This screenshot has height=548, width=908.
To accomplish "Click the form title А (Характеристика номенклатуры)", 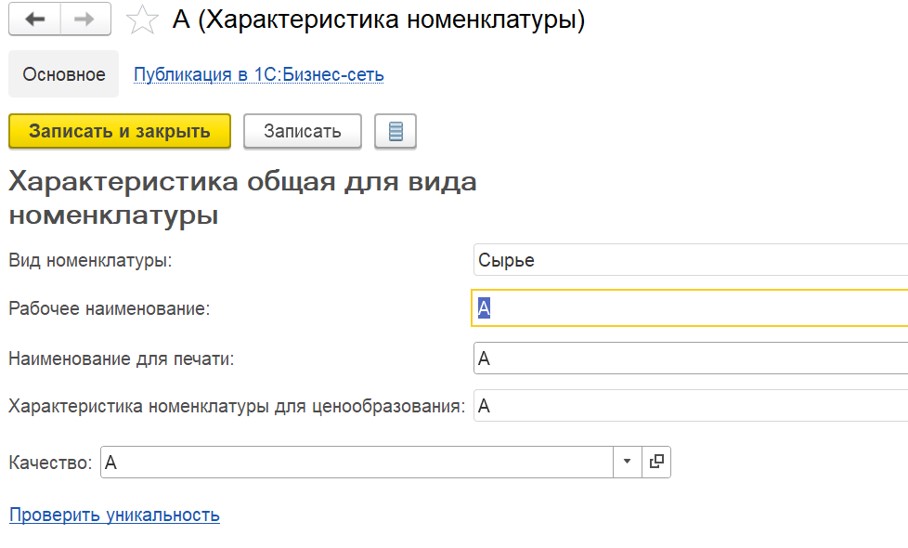I will point(379,20).
